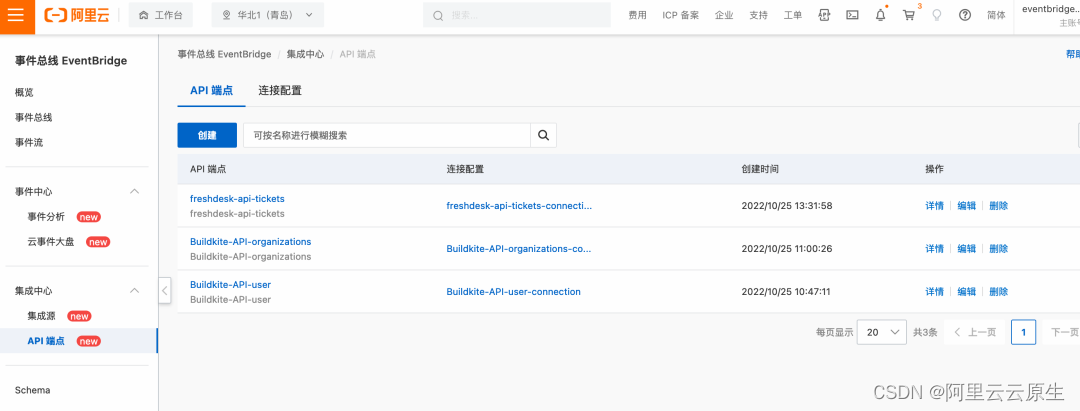
Task: Click the Alibaba Cloud logo
Action: pyautogui.click(x=76, y=15)
